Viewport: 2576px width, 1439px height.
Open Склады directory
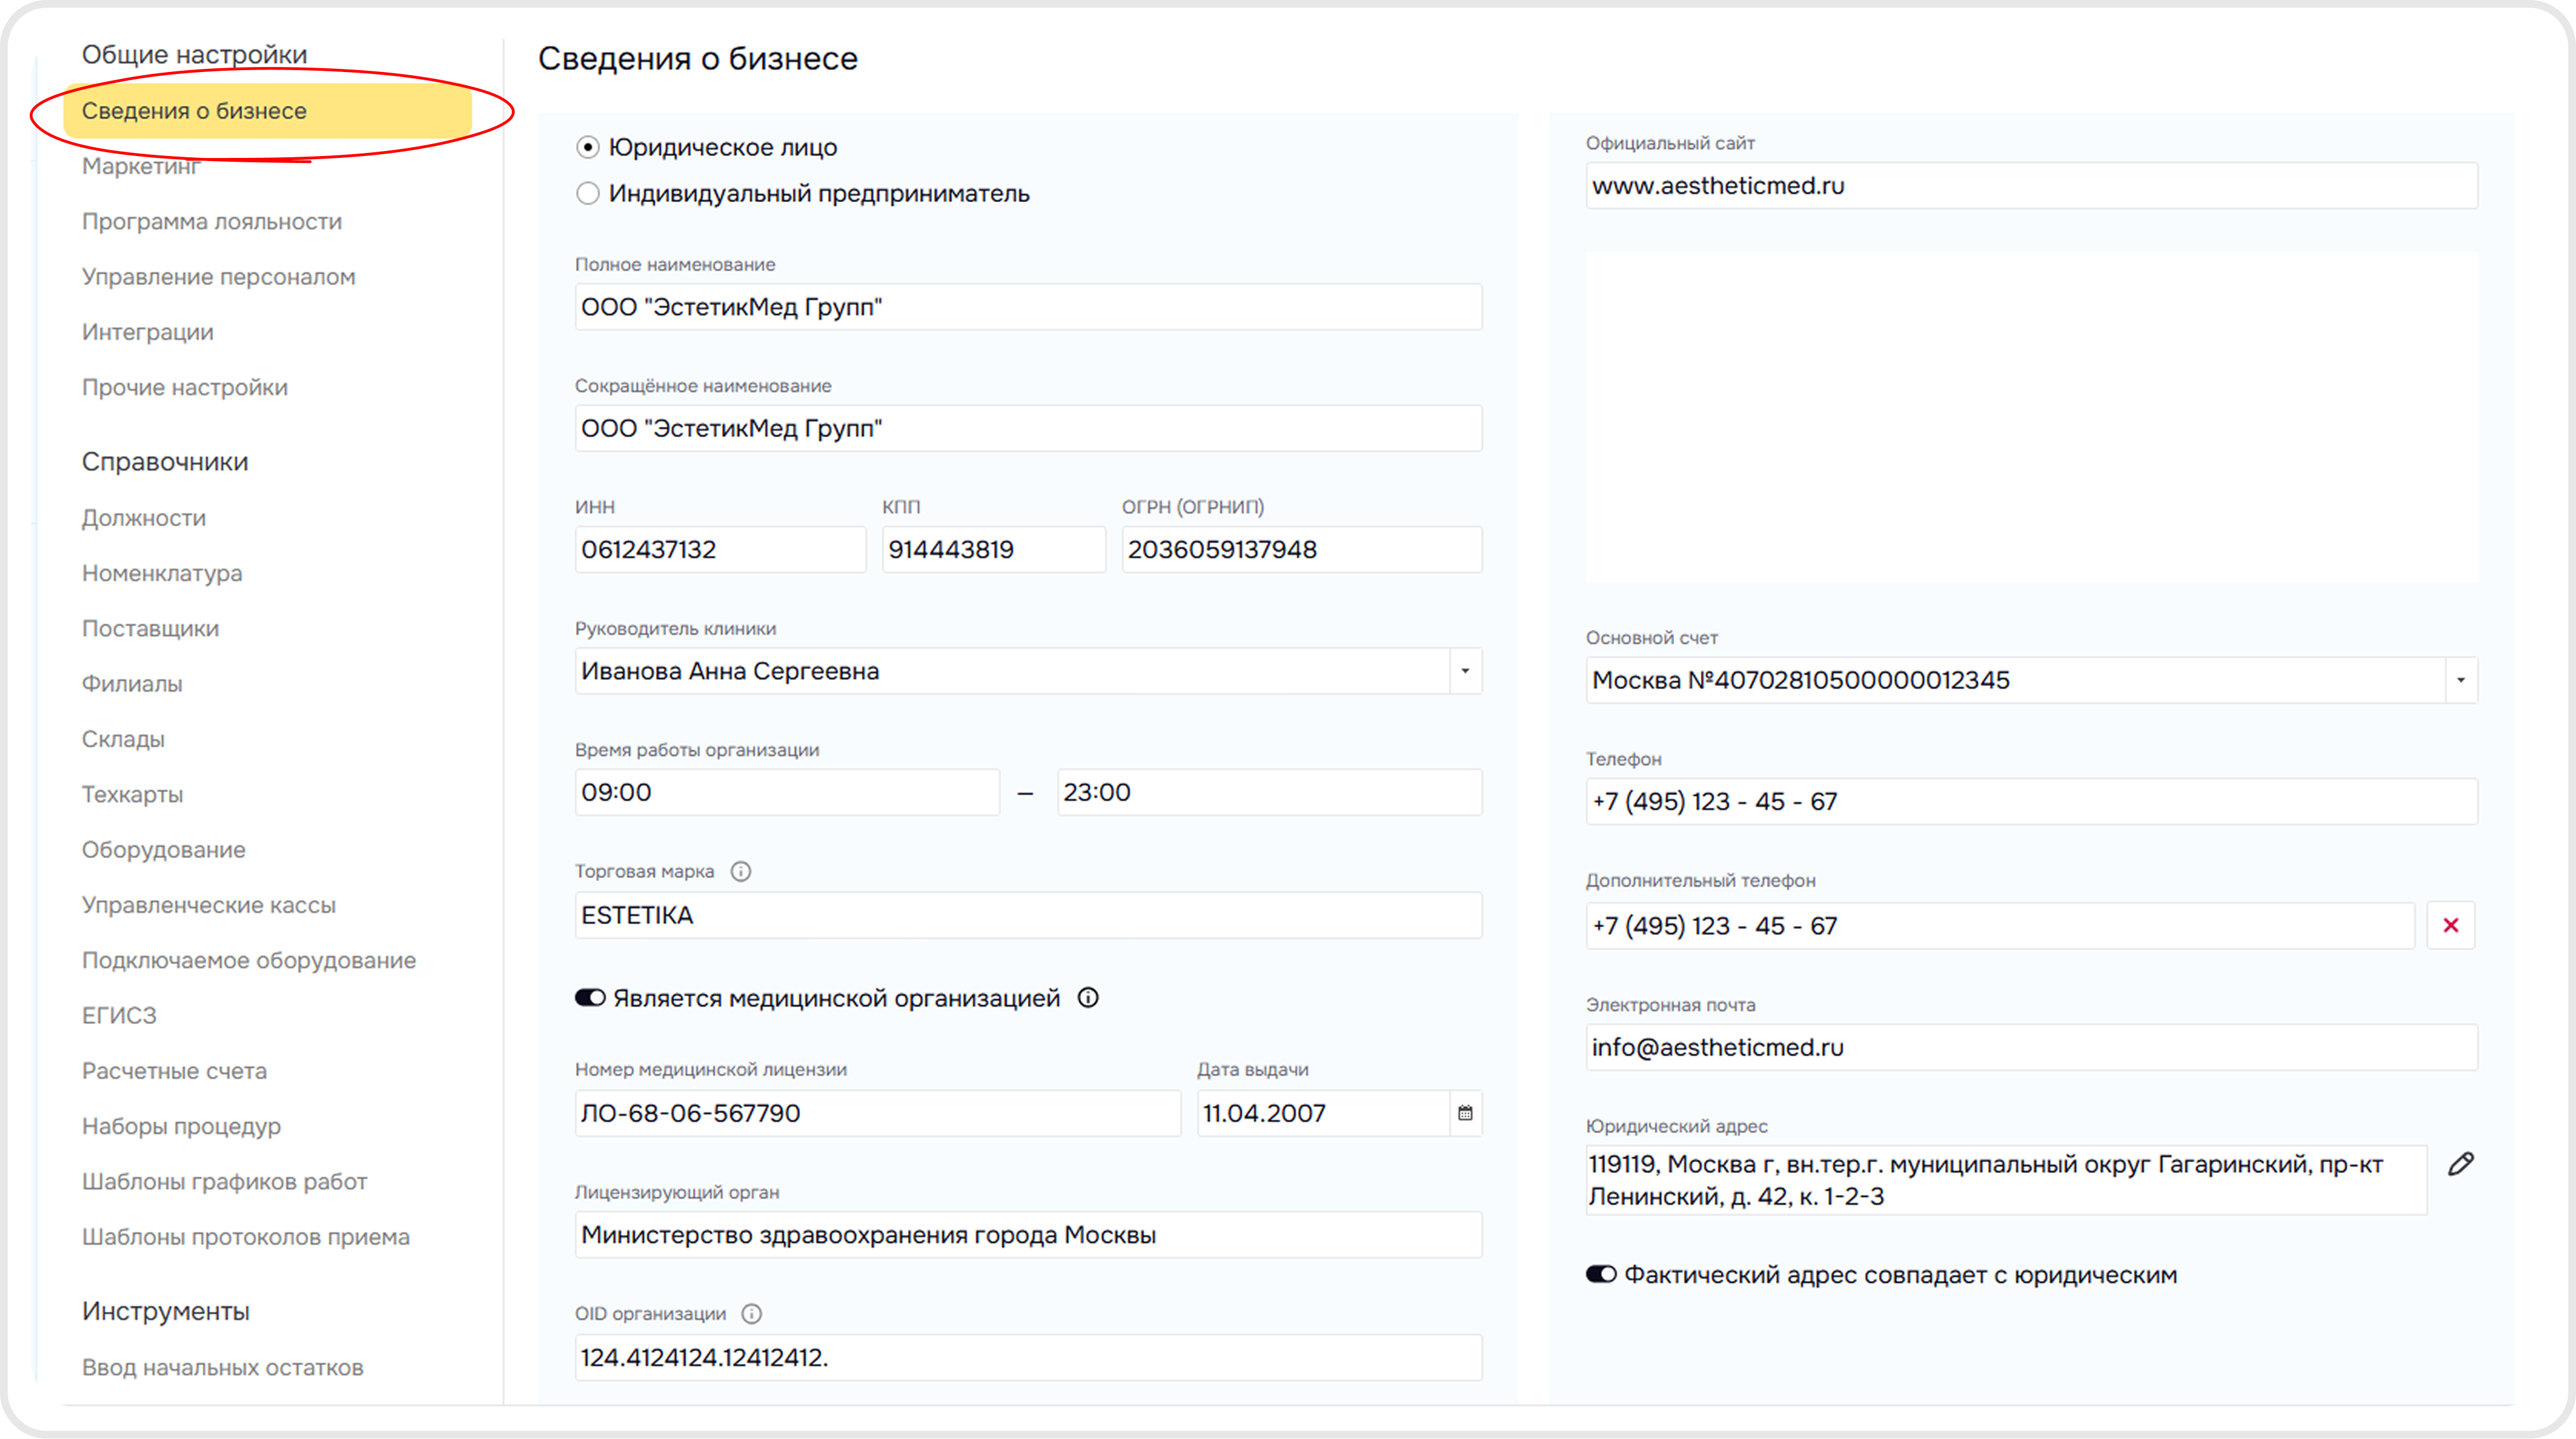click(123, 739)
